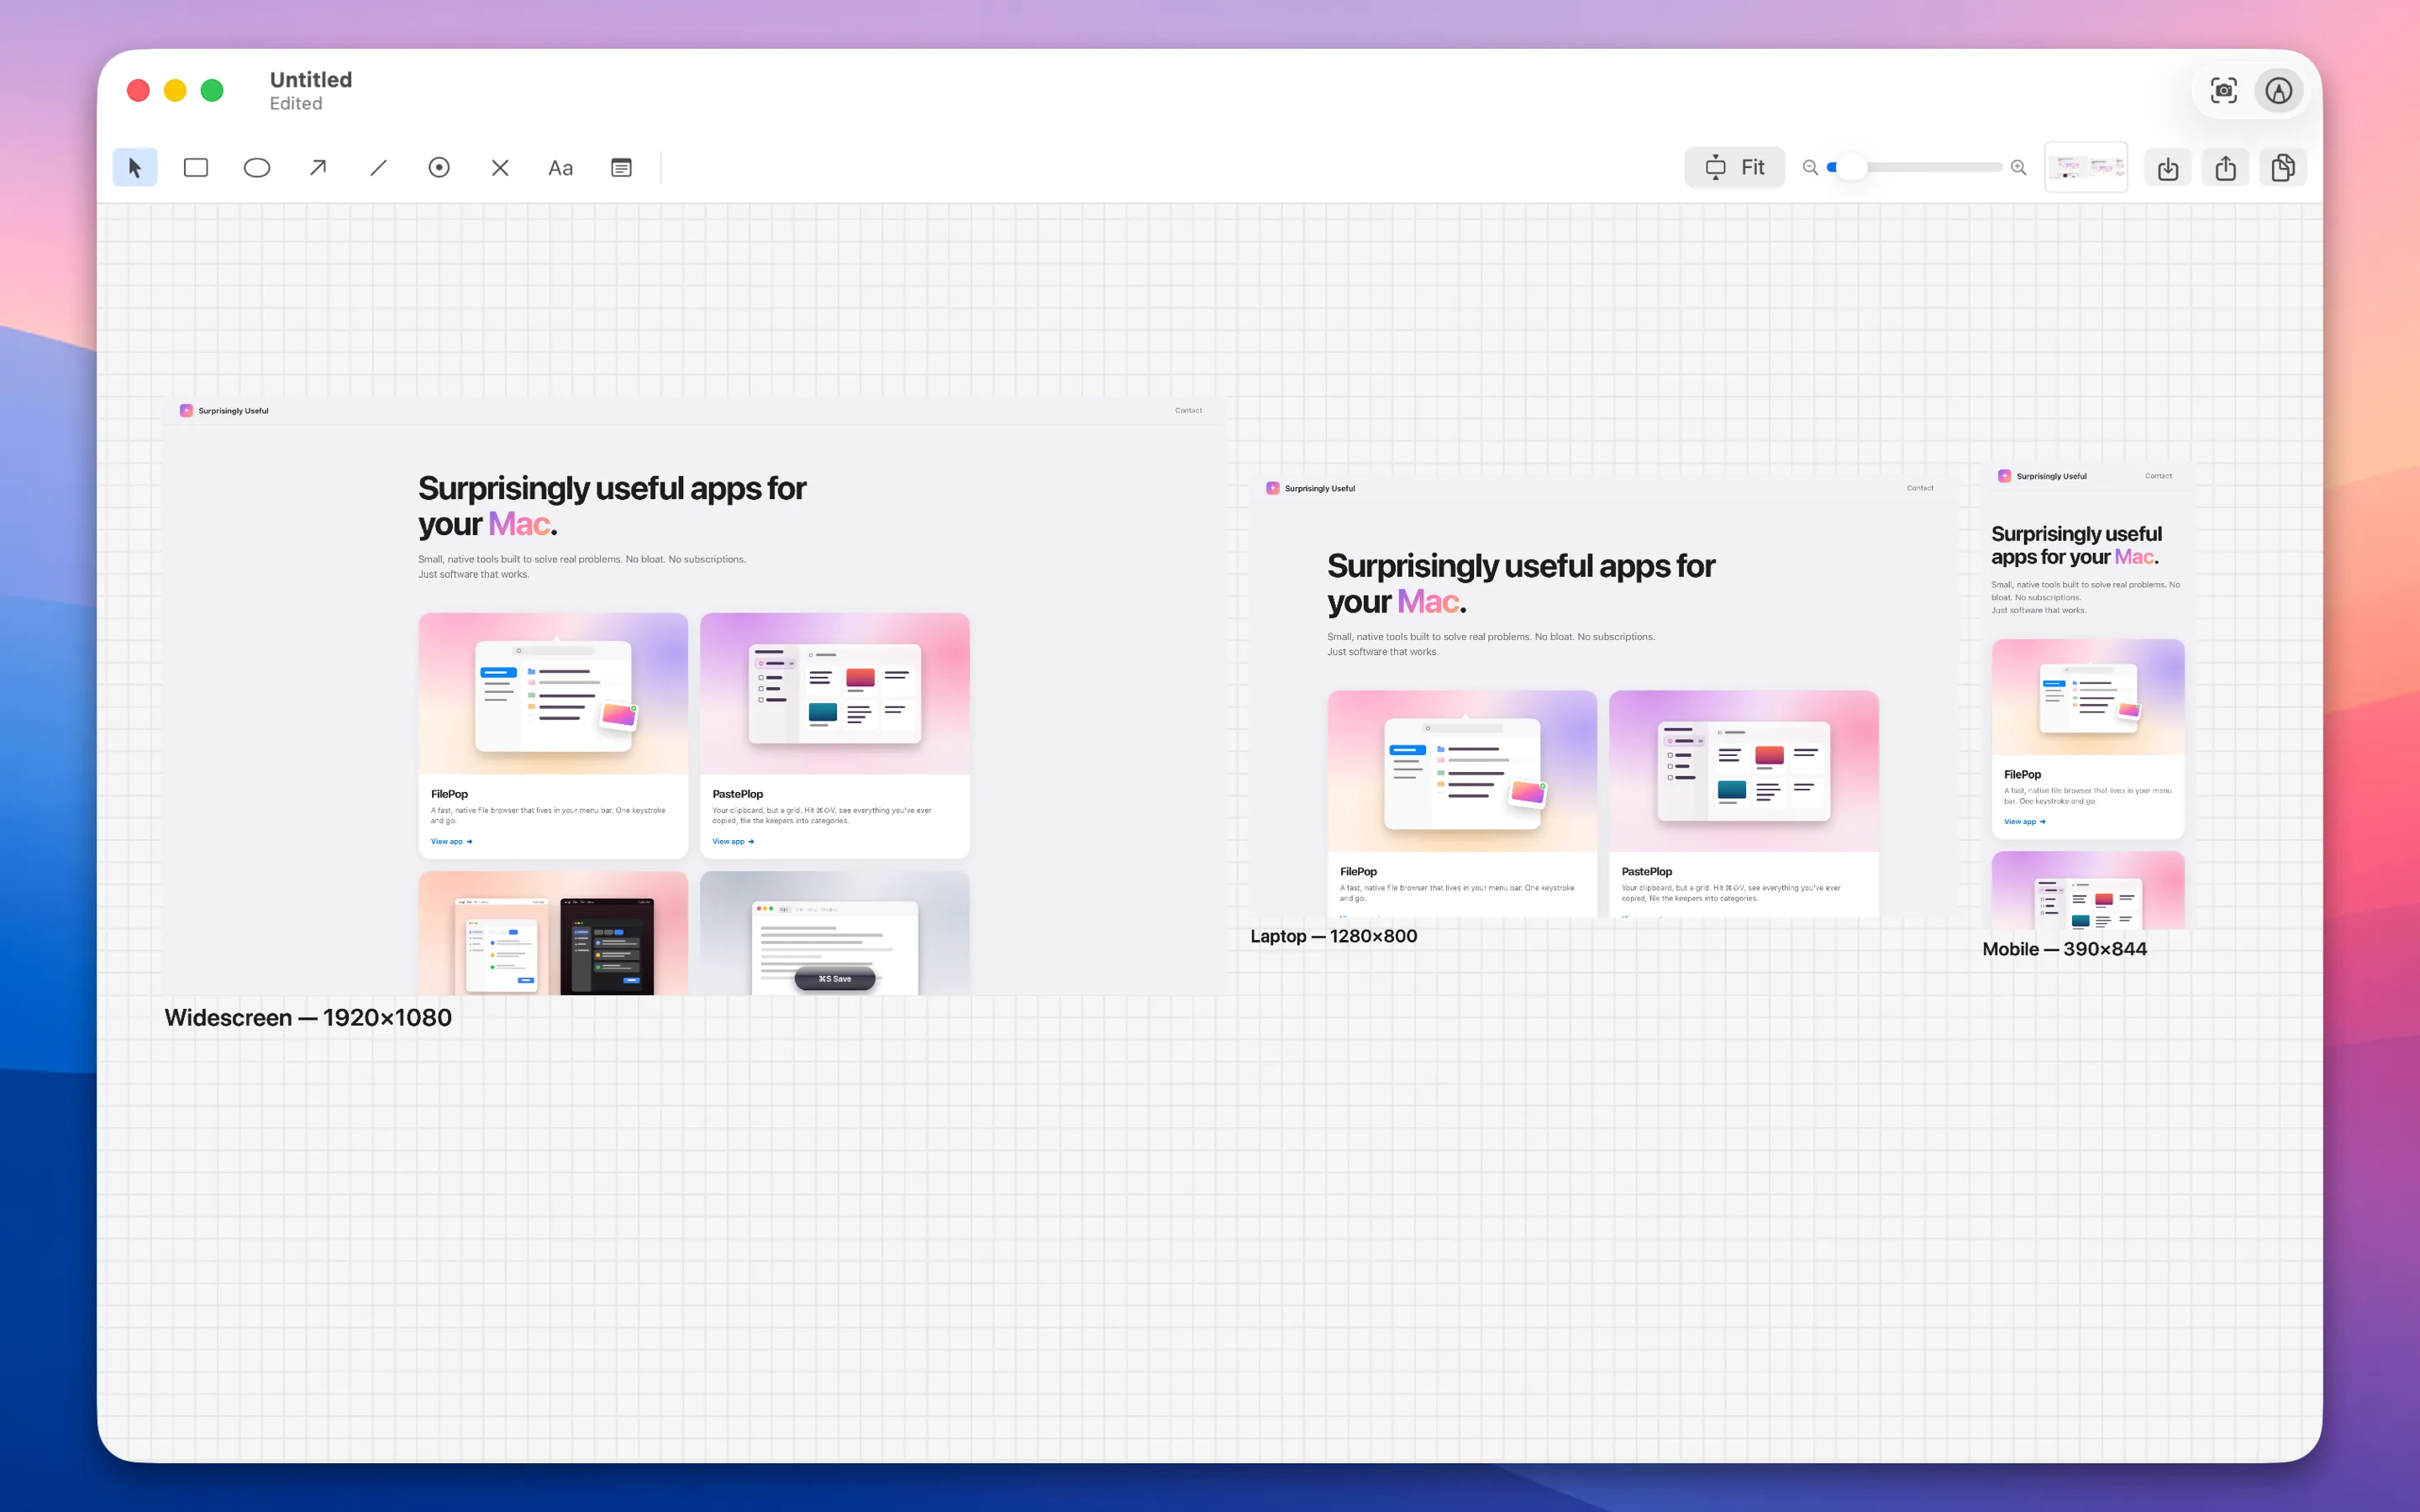The image size is (2420, 1512).
Task: Open the canvas preview thumbnail
Action: [x=2087, y=167]
